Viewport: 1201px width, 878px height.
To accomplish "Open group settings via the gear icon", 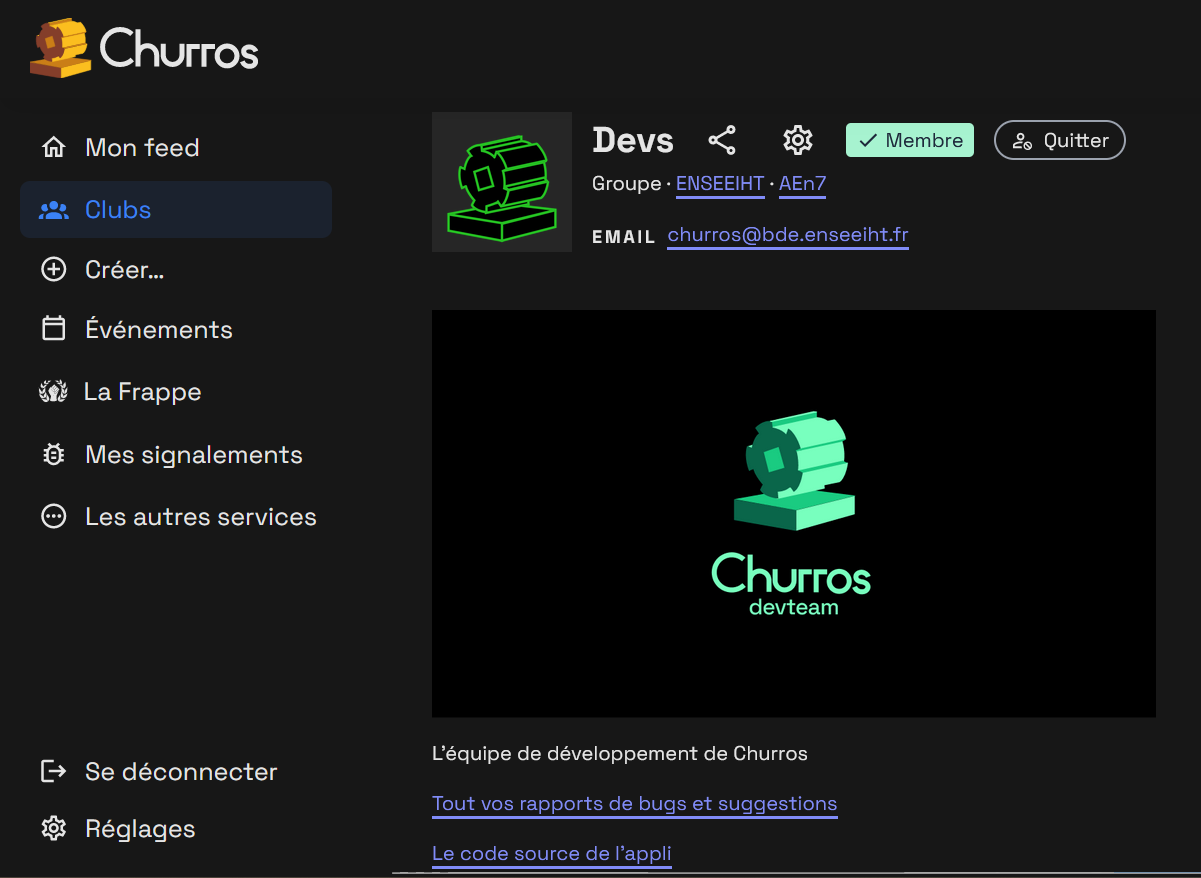I will (x=797, y=140).
